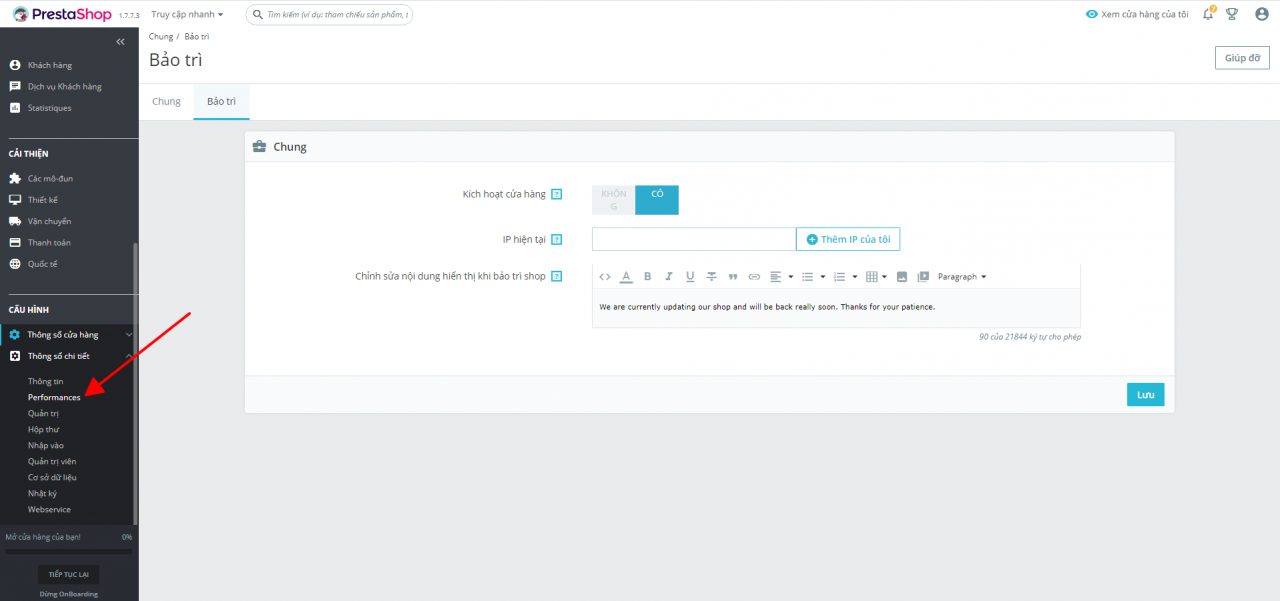Set shop activation to KHÔNG
This screenshot has height=601, width=1280.
[x=614, y=200]
